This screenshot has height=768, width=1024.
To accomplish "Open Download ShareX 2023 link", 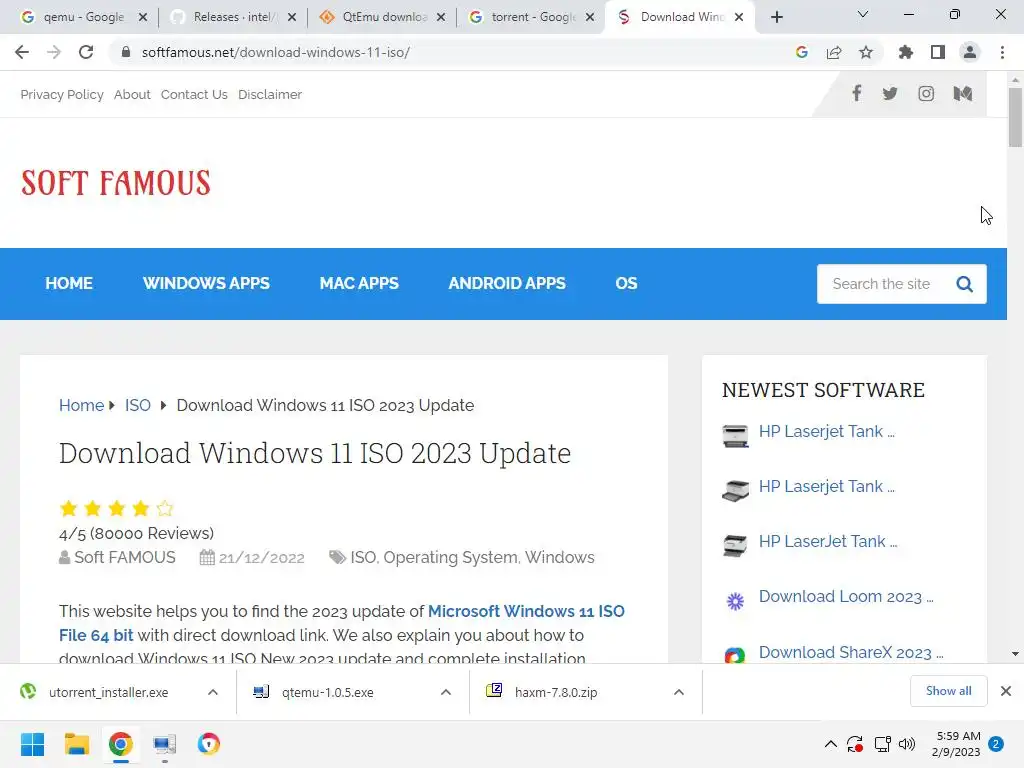I will click(851, 652).
